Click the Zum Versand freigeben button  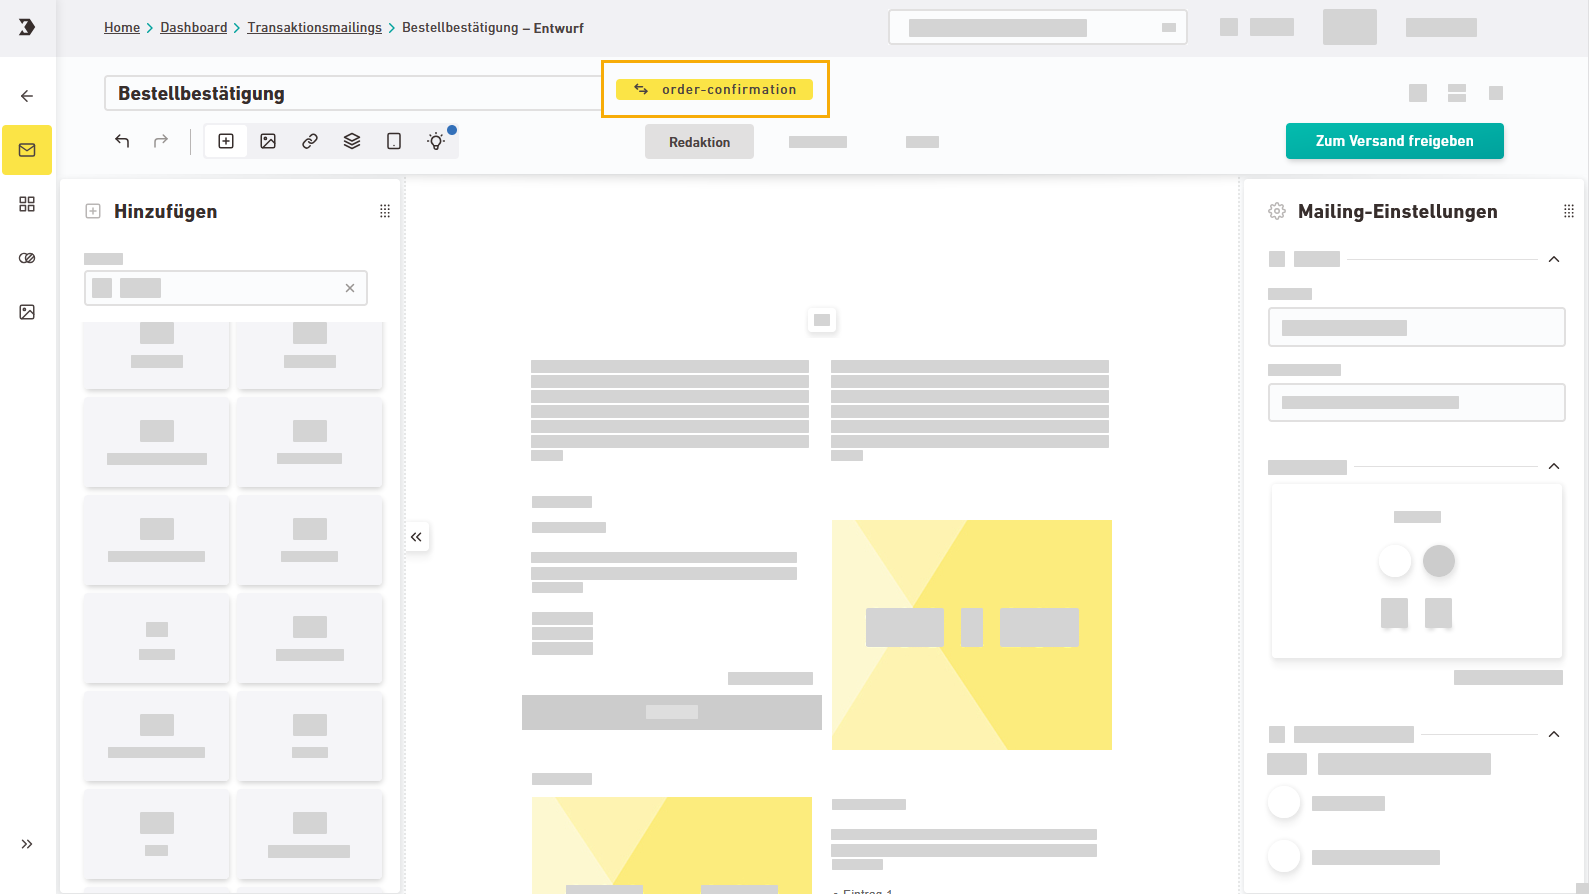(x=1394, y=141)
